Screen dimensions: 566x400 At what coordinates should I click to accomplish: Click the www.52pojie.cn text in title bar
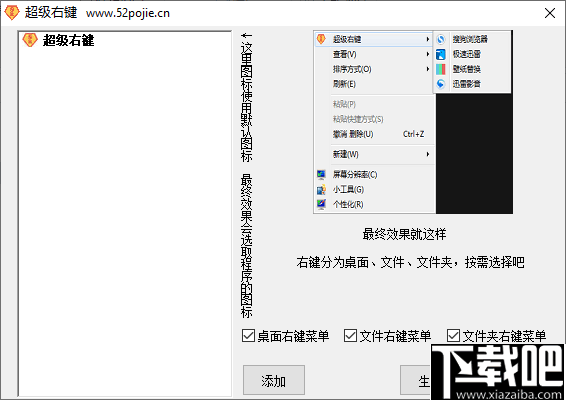[x=128, y=13]
